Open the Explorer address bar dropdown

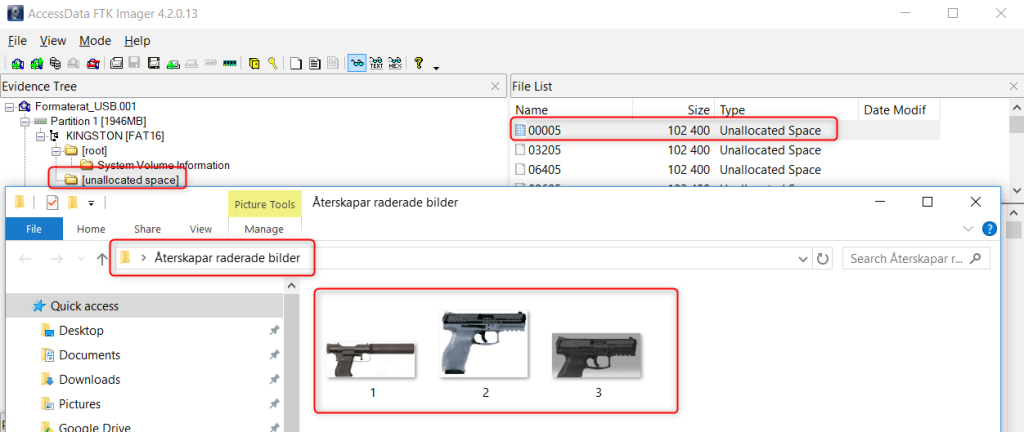801,259
